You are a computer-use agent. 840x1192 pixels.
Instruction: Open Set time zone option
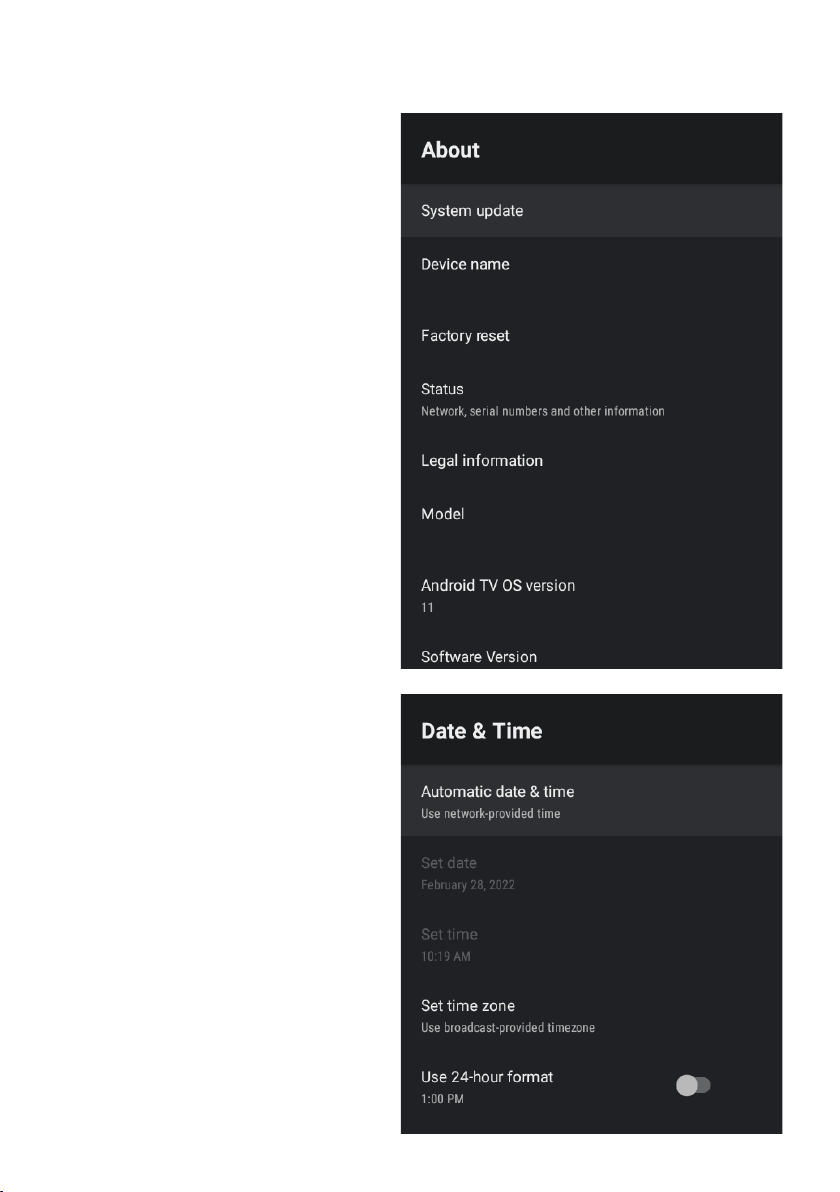pos(591,1015)
